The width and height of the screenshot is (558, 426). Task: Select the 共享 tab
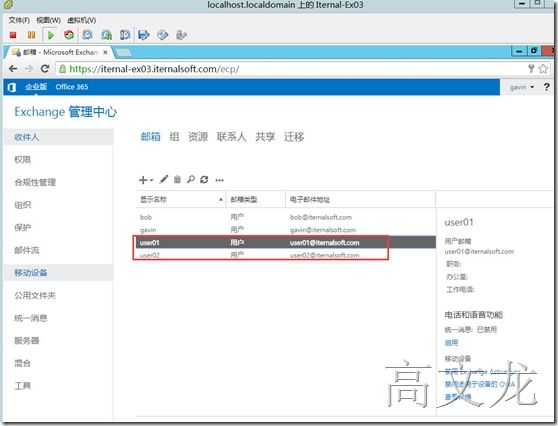click(265, 137)
